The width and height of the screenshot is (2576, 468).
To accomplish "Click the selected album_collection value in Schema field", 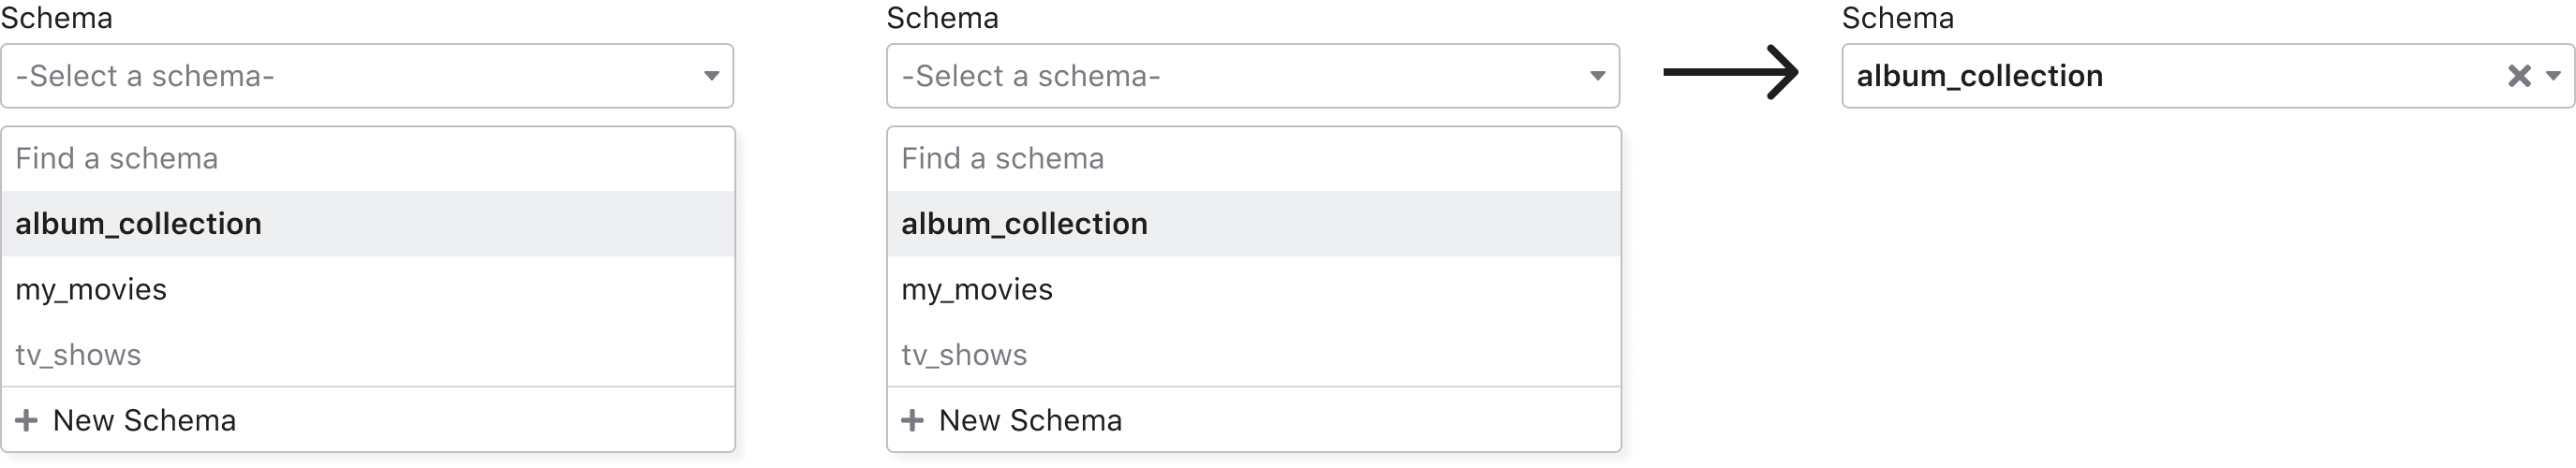I will (1980, 76).
